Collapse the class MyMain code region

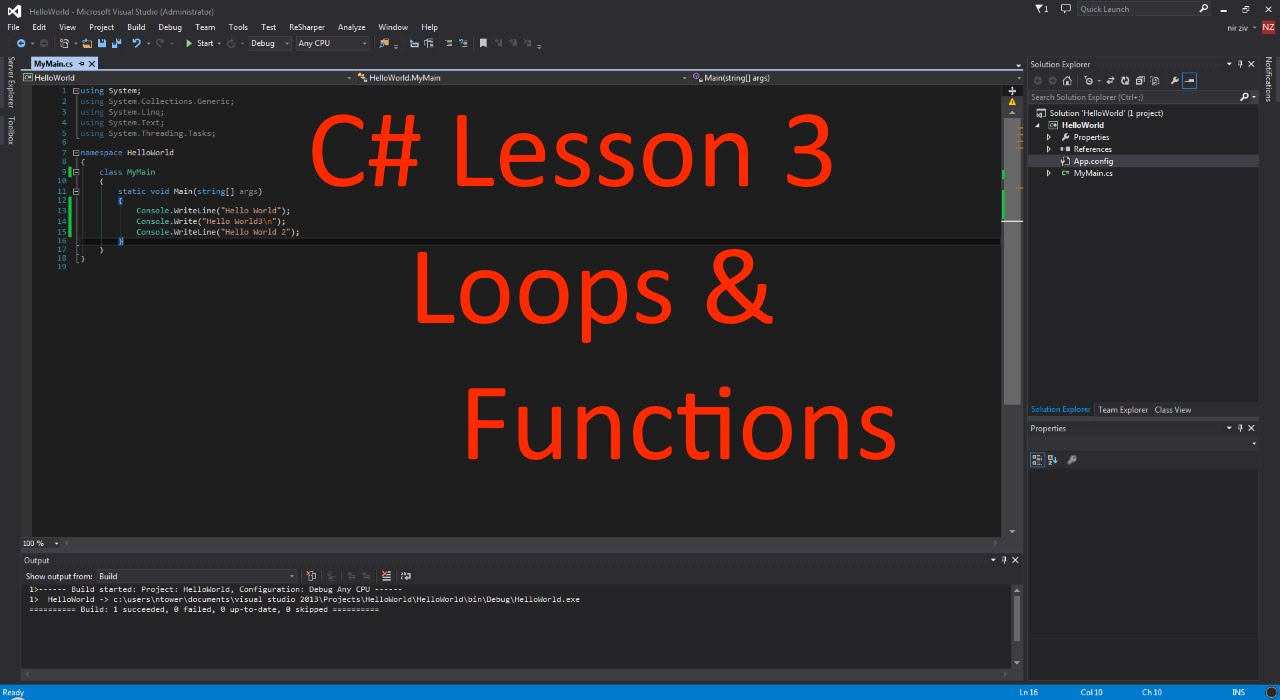(76, 172)
